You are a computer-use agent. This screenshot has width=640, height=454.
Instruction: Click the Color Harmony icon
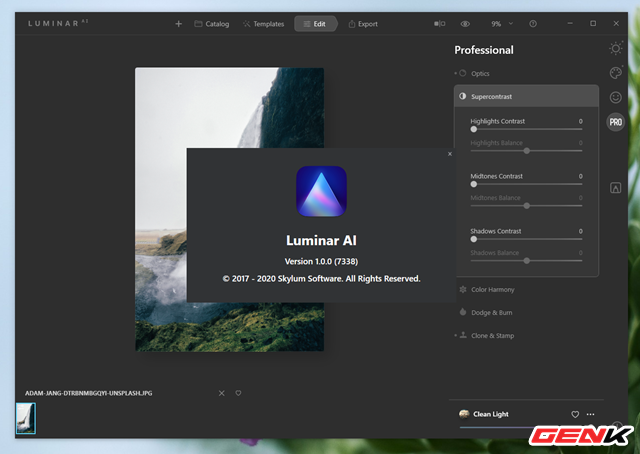(x=463, y=289)
